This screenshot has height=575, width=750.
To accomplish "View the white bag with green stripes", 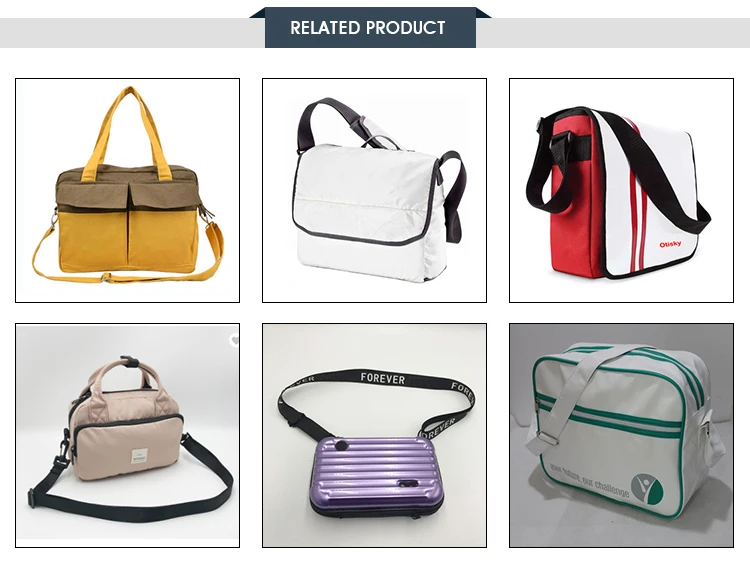I will pyautogui.click(x=621, y=435).
